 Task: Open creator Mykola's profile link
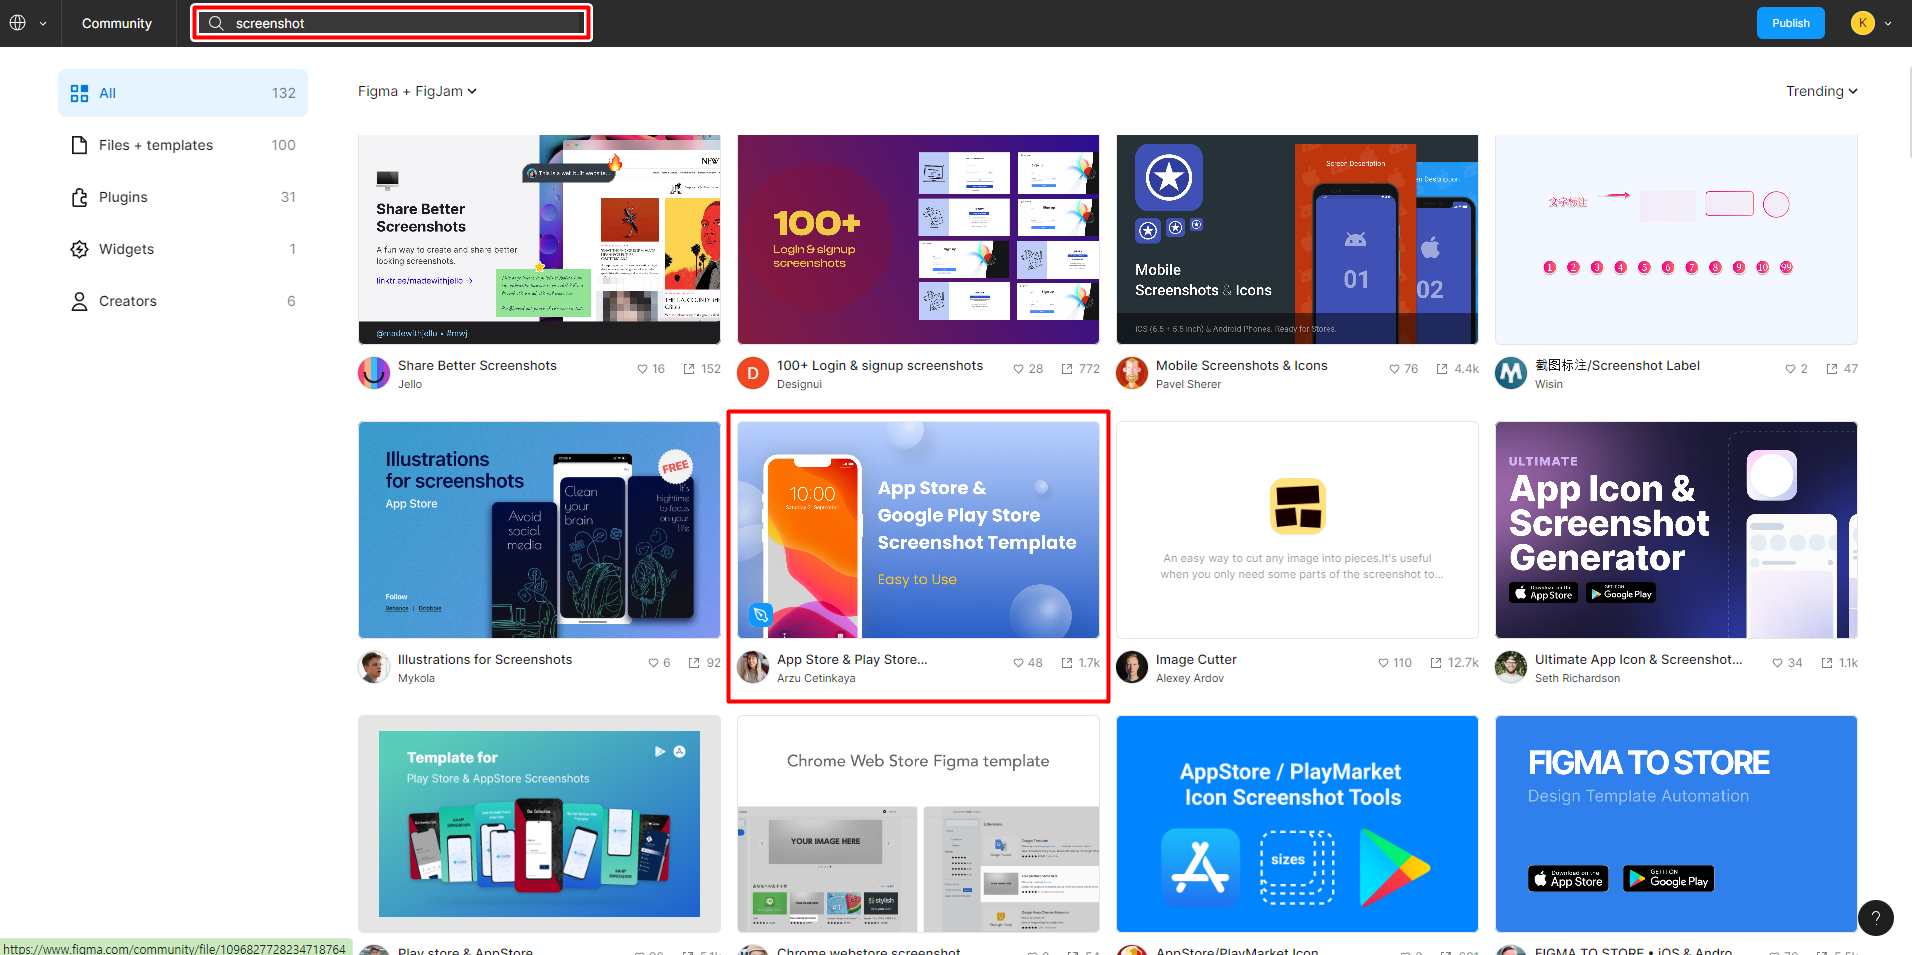(x=416, y=678)
